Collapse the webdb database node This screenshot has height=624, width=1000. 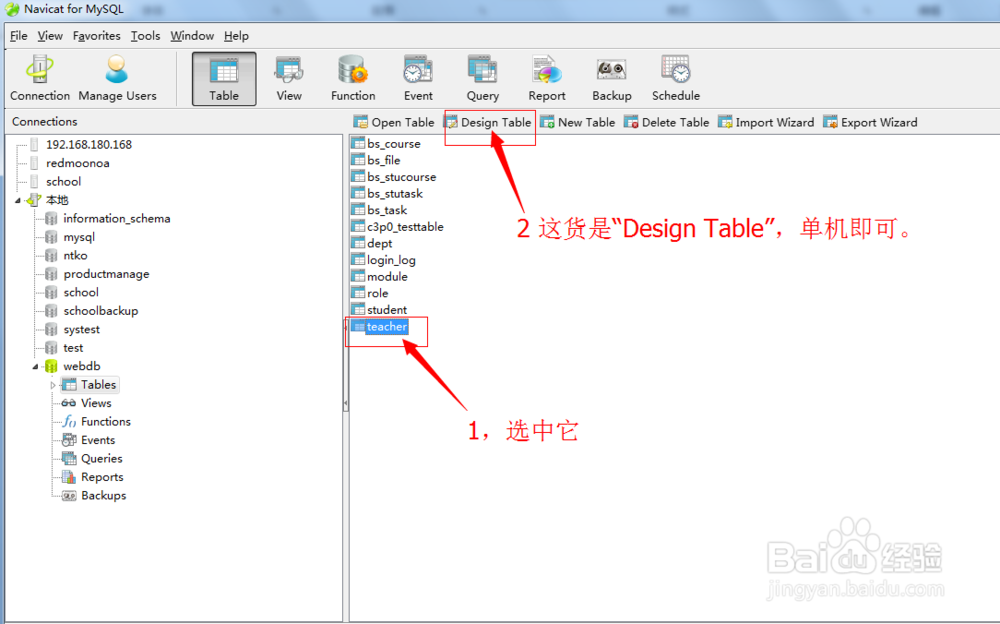pos(35,366)
